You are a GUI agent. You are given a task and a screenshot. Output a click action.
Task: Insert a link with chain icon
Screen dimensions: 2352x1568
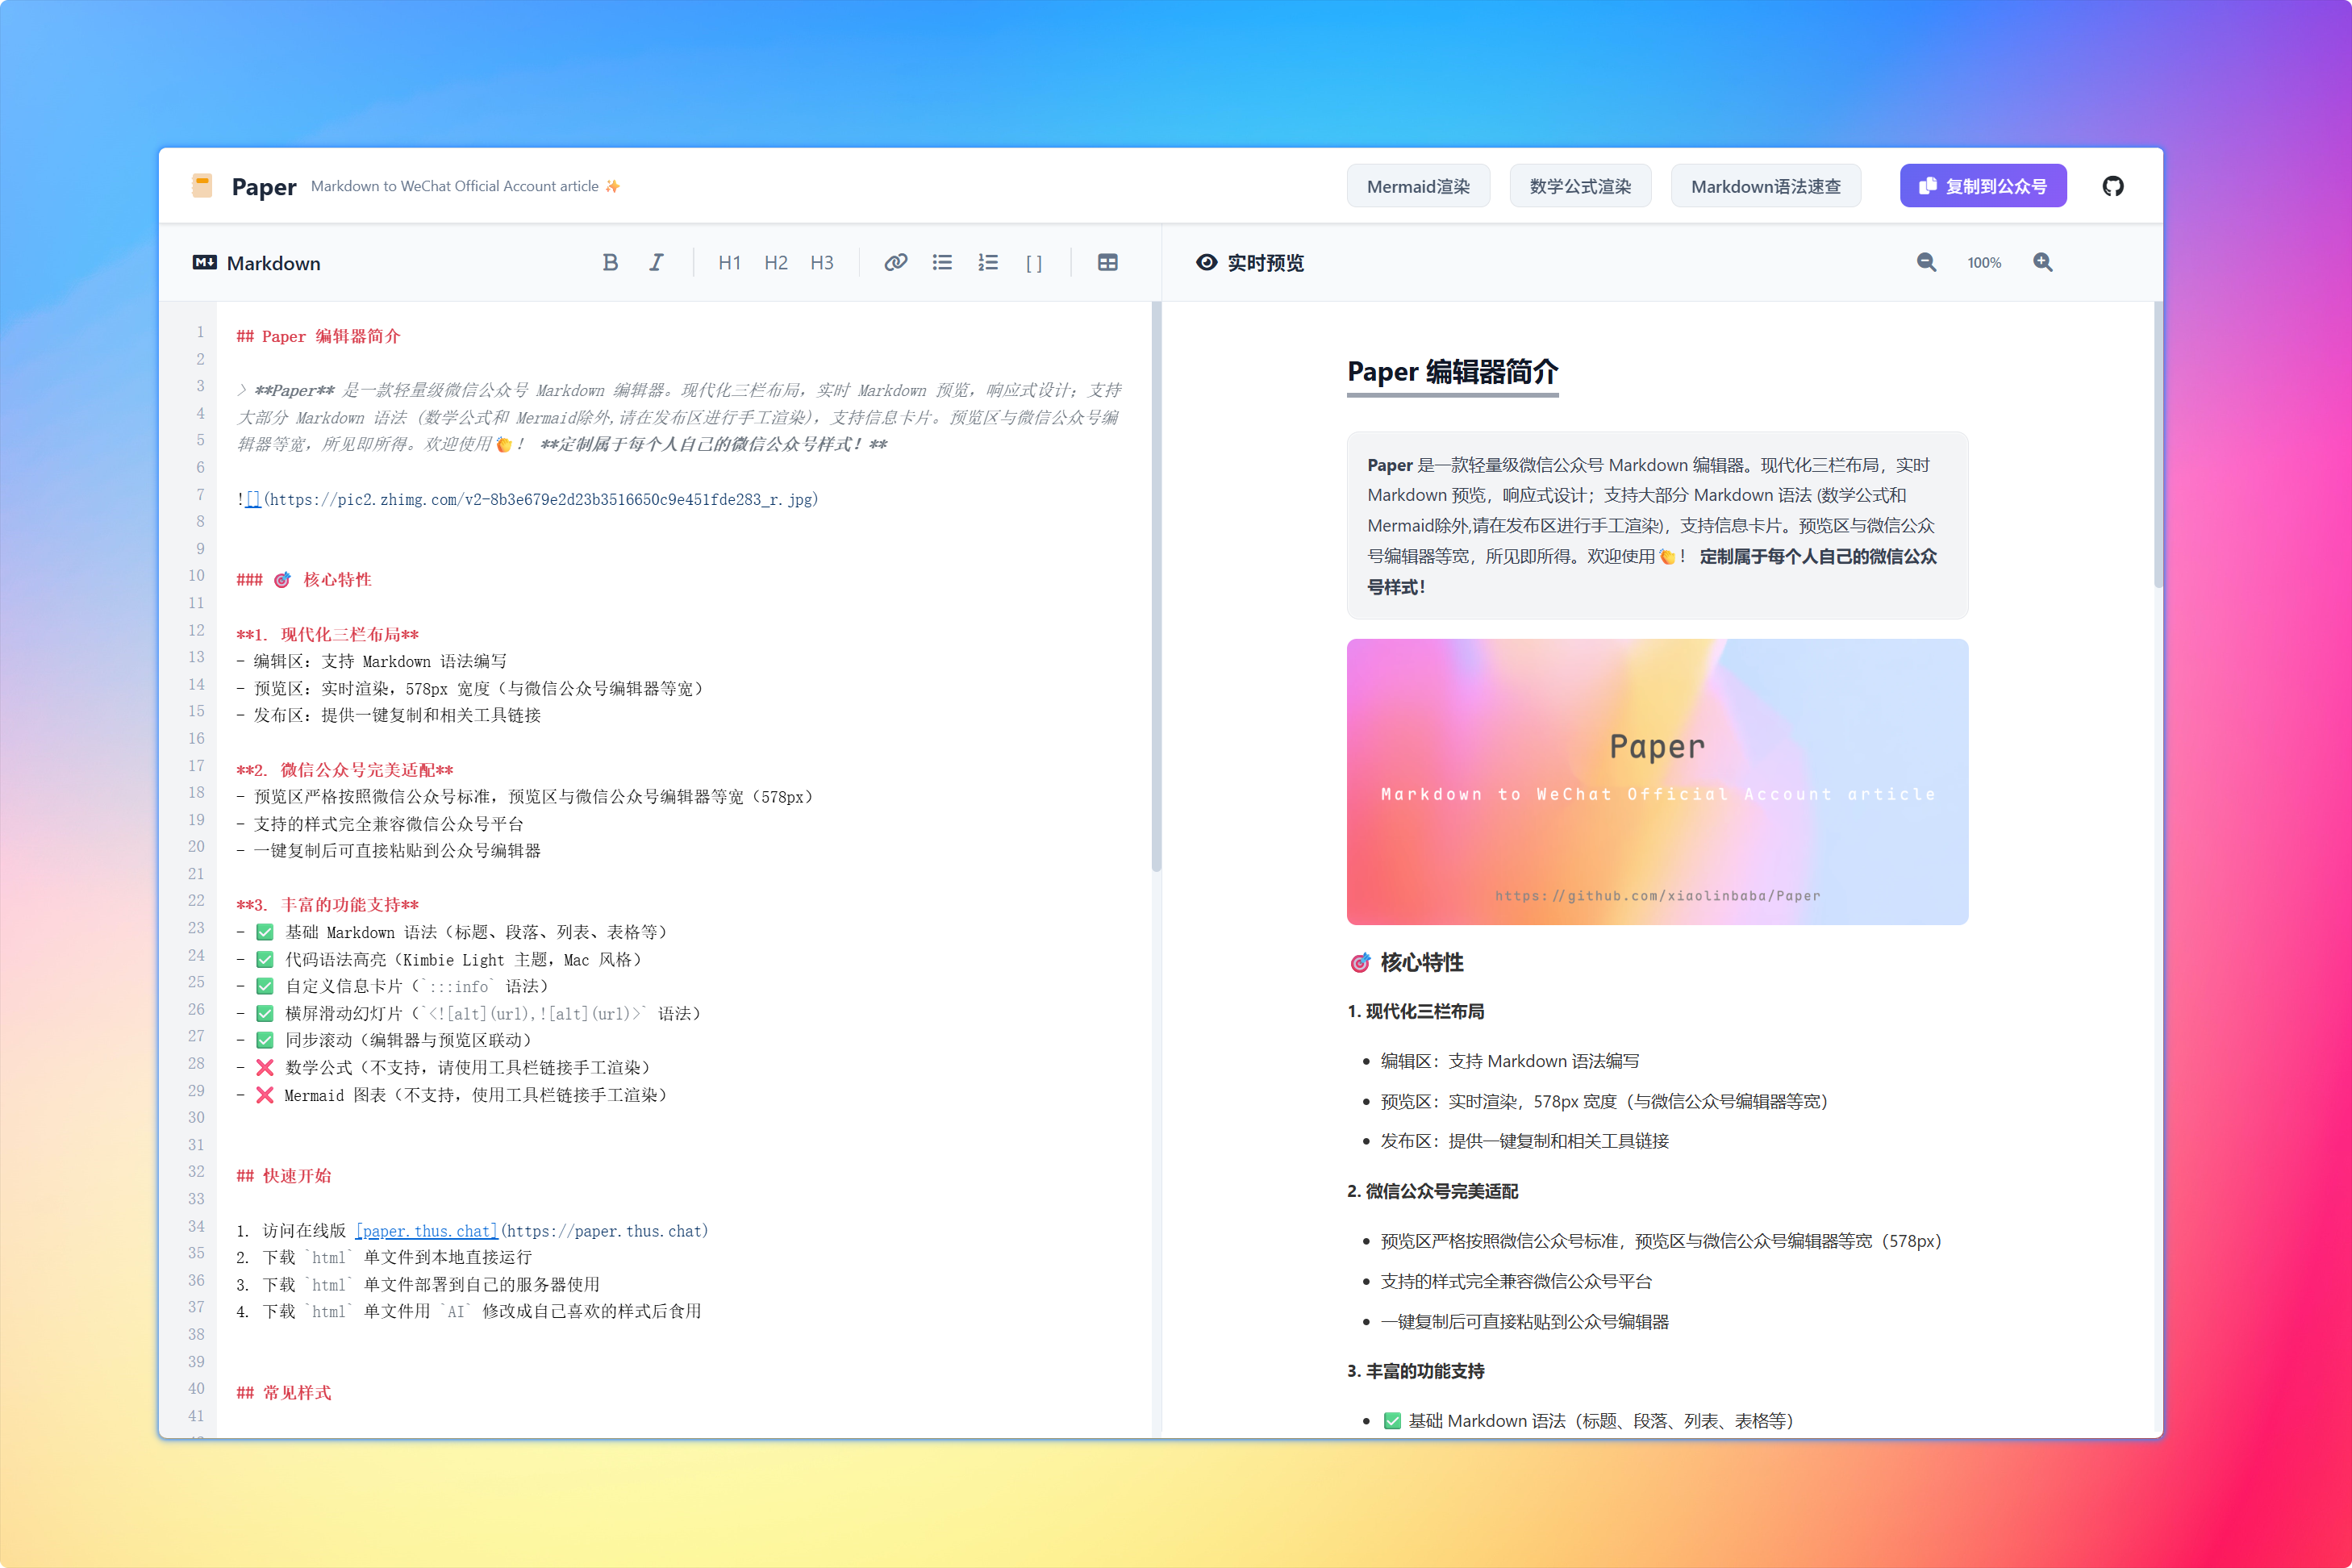pyautogui.click(x=895, y=262)
